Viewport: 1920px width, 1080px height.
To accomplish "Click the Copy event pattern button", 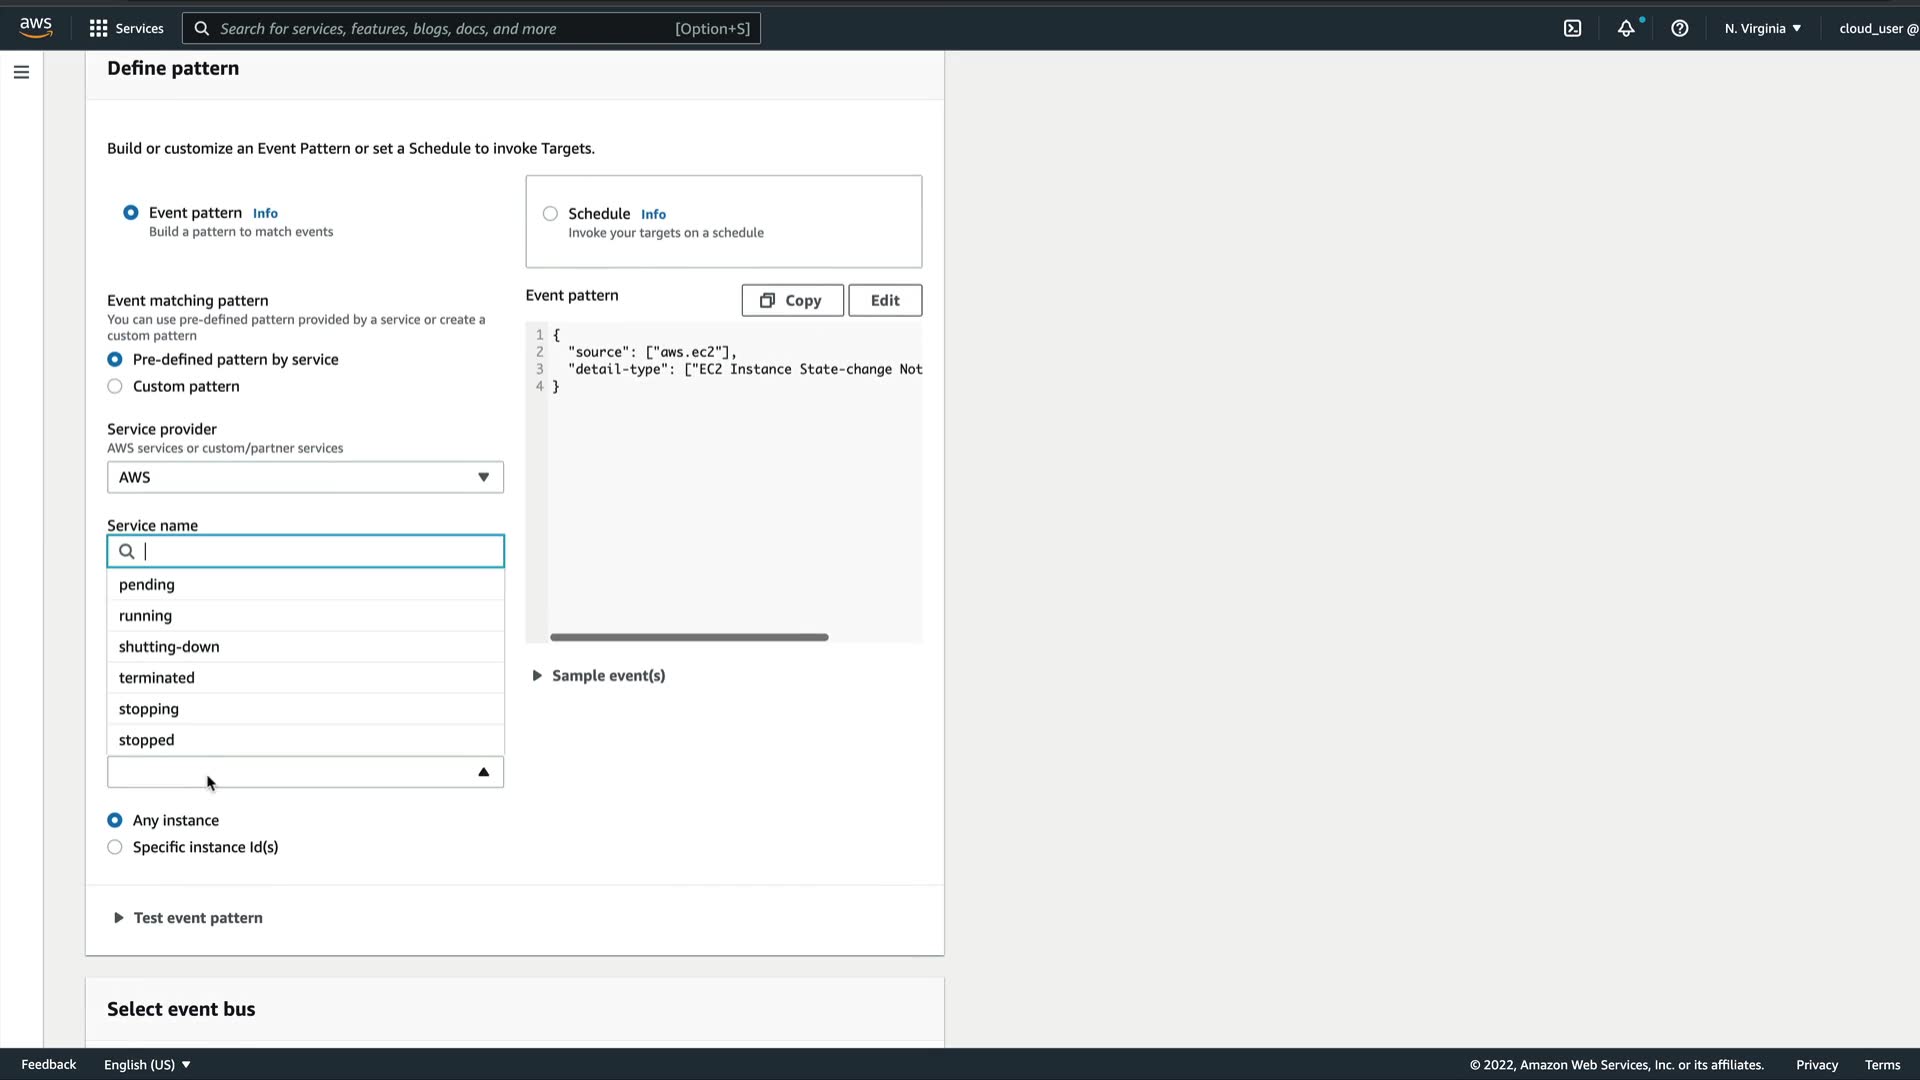I will (x=791, y=300).
